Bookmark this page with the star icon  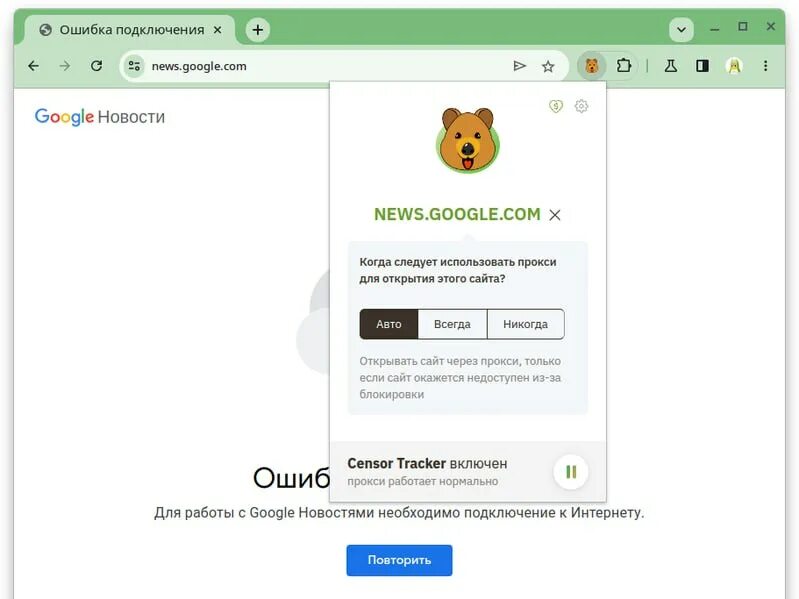tap(548, 66)
